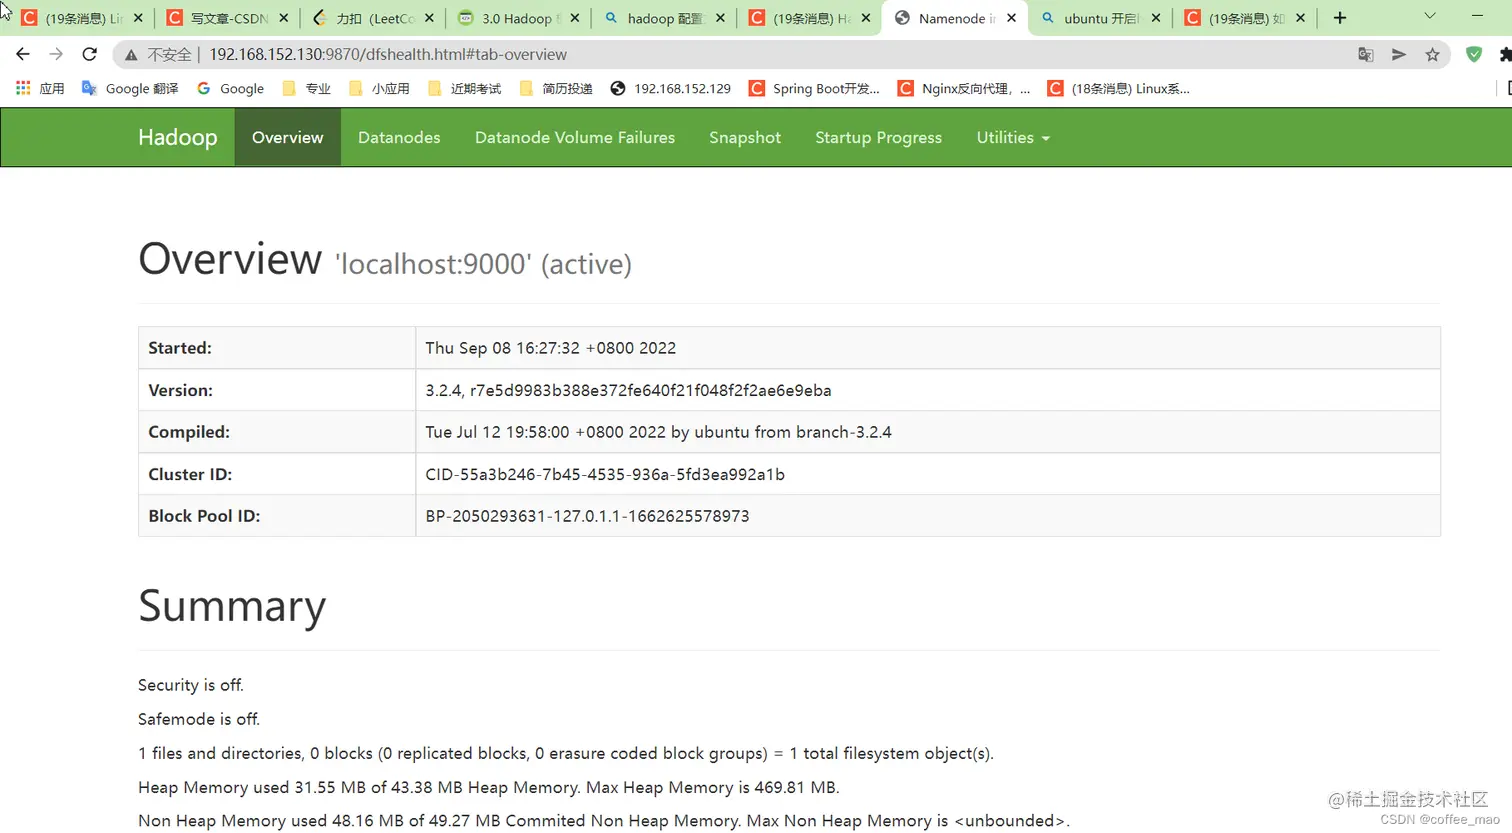Open the 192.168.152.129 bookmark

click(670, 89)
